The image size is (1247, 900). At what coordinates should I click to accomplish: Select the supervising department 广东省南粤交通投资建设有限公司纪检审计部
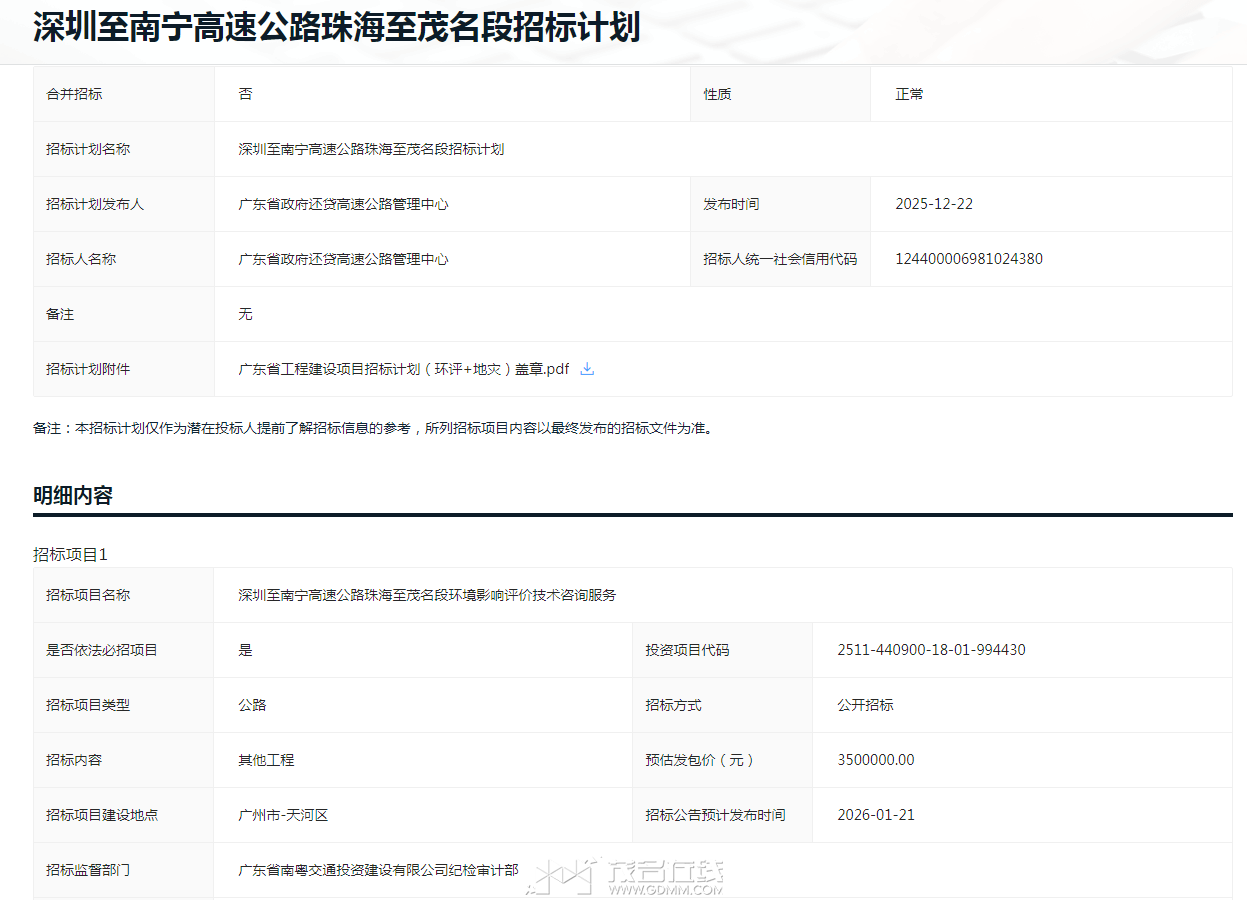coord(378,870)
